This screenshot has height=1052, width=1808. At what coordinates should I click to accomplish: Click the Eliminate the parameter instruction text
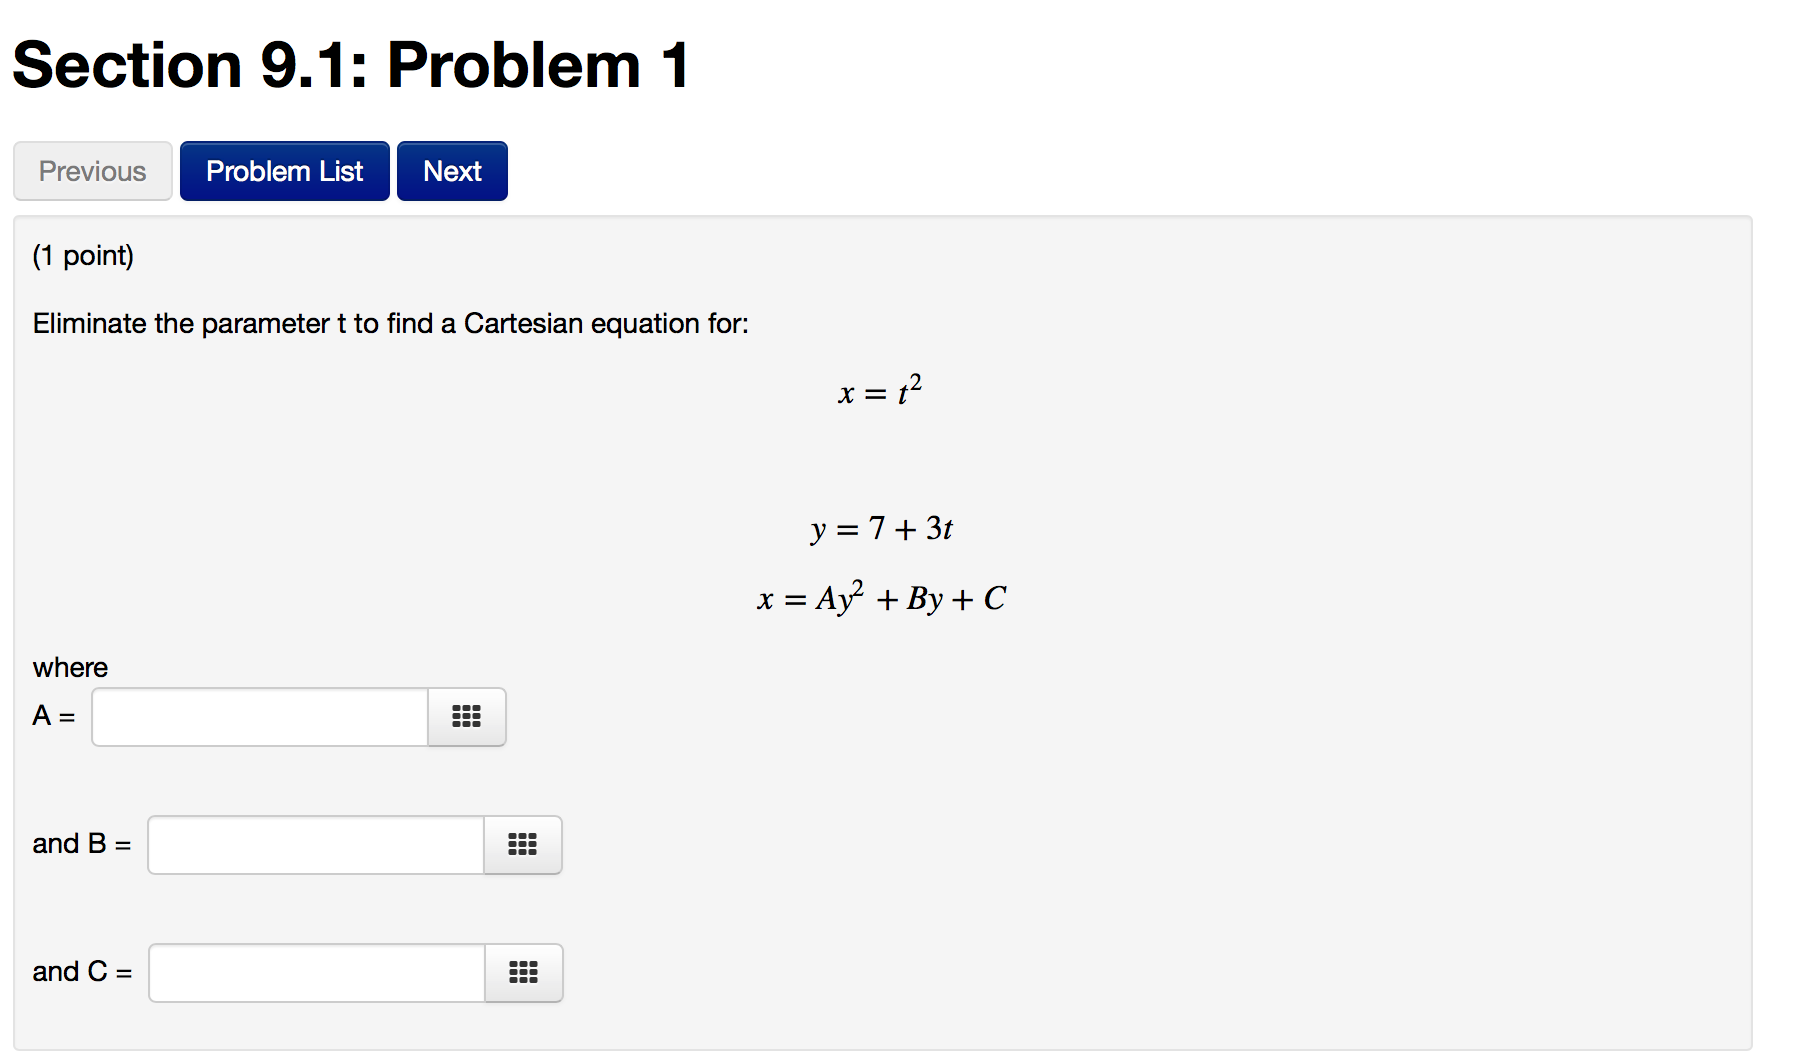(390, 324)
